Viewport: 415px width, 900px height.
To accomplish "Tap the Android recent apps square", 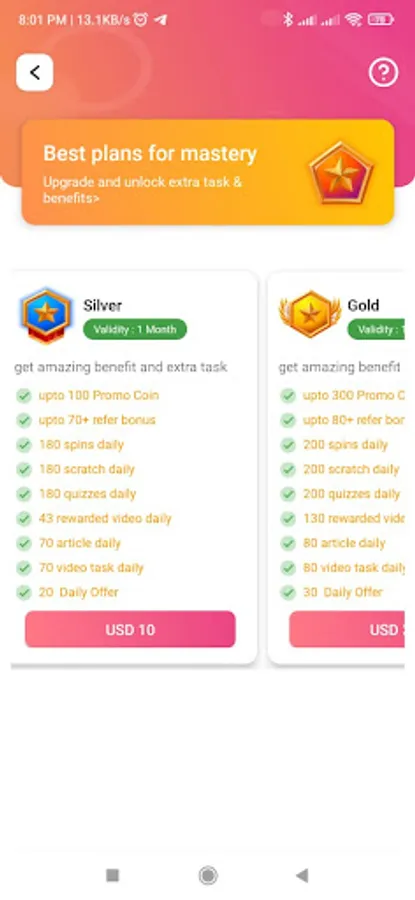I will [x=113, y=875].
